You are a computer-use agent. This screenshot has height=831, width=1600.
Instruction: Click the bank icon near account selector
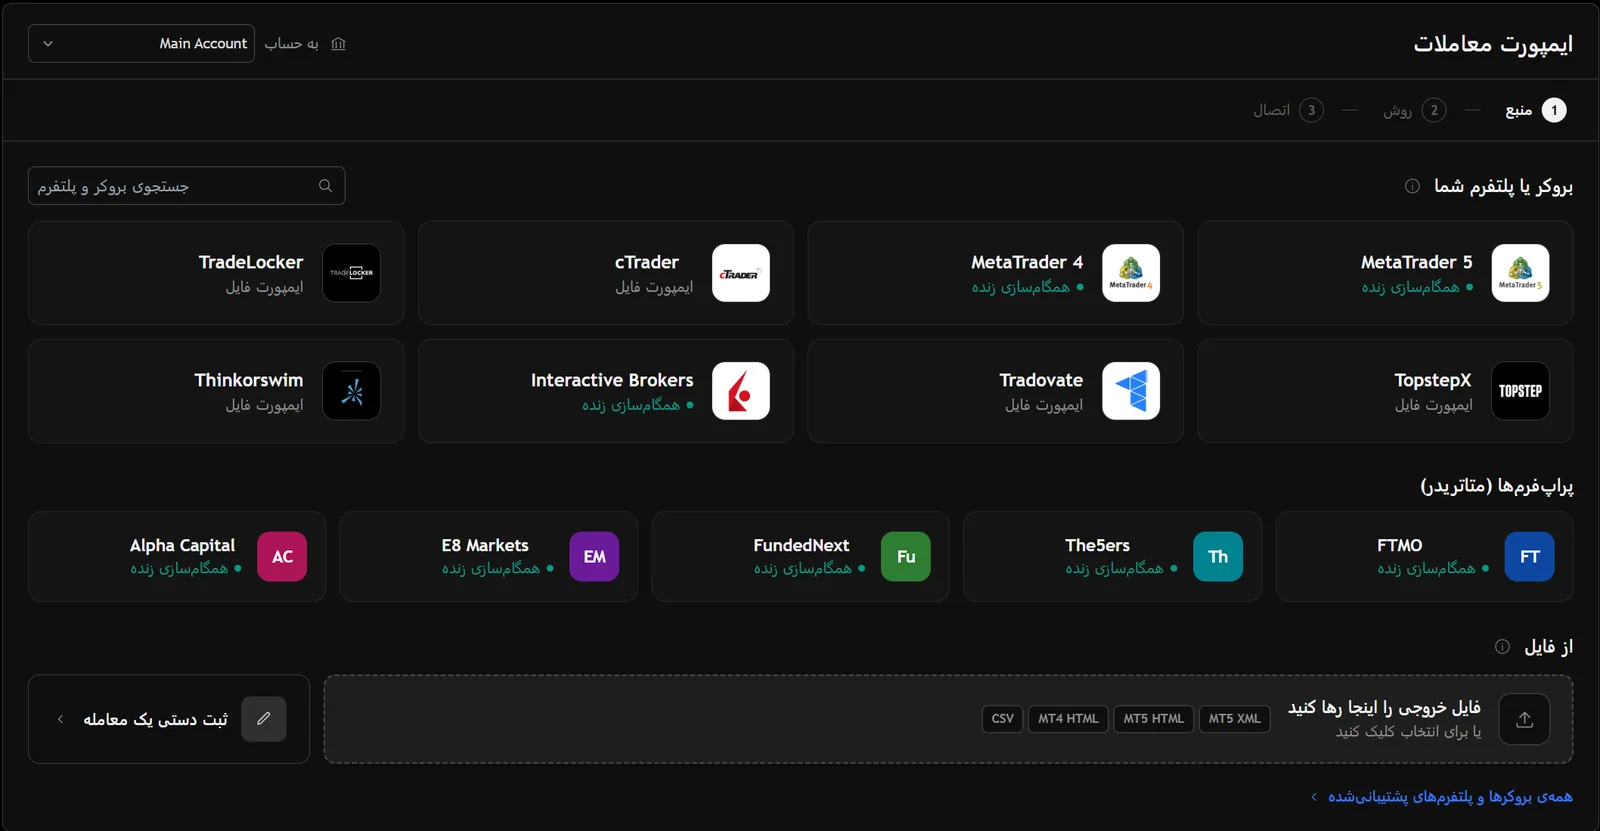pos(338,44)
